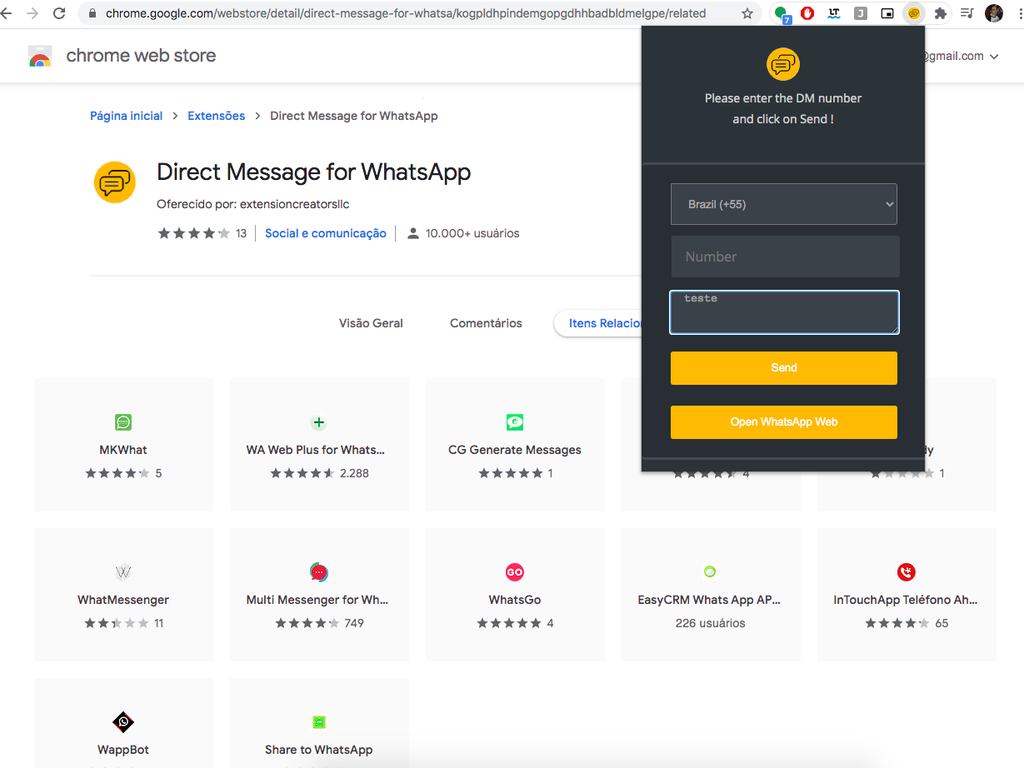Screen dimensions: 1024x768
Task: Click the 226 usuários text
Action: (710, 623)
